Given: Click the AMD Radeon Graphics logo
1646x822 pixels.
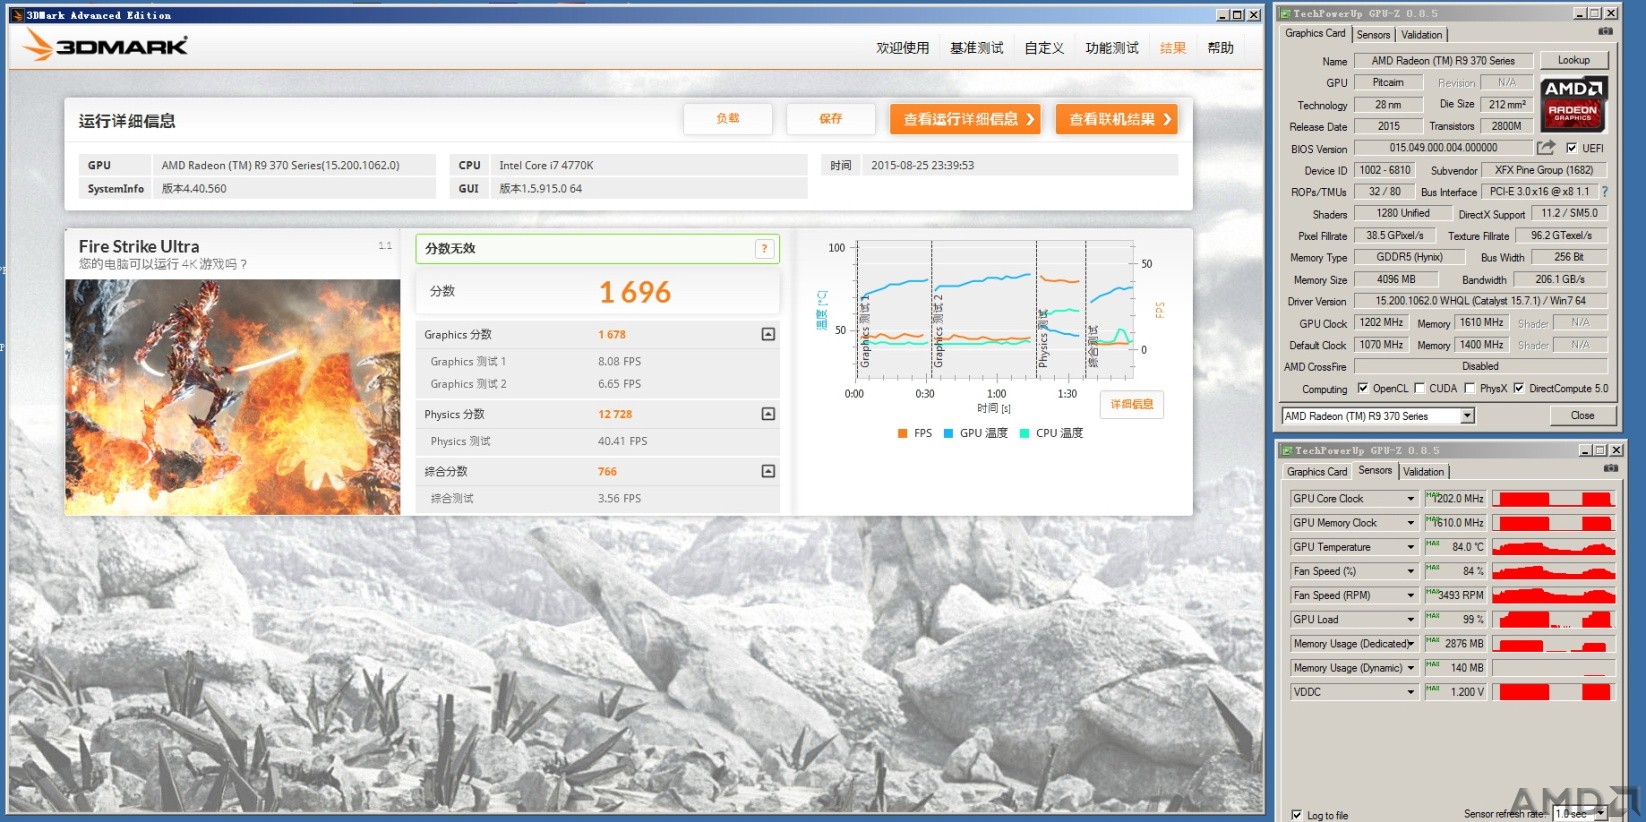Looking at the screenshot, I should [1574, 104].
